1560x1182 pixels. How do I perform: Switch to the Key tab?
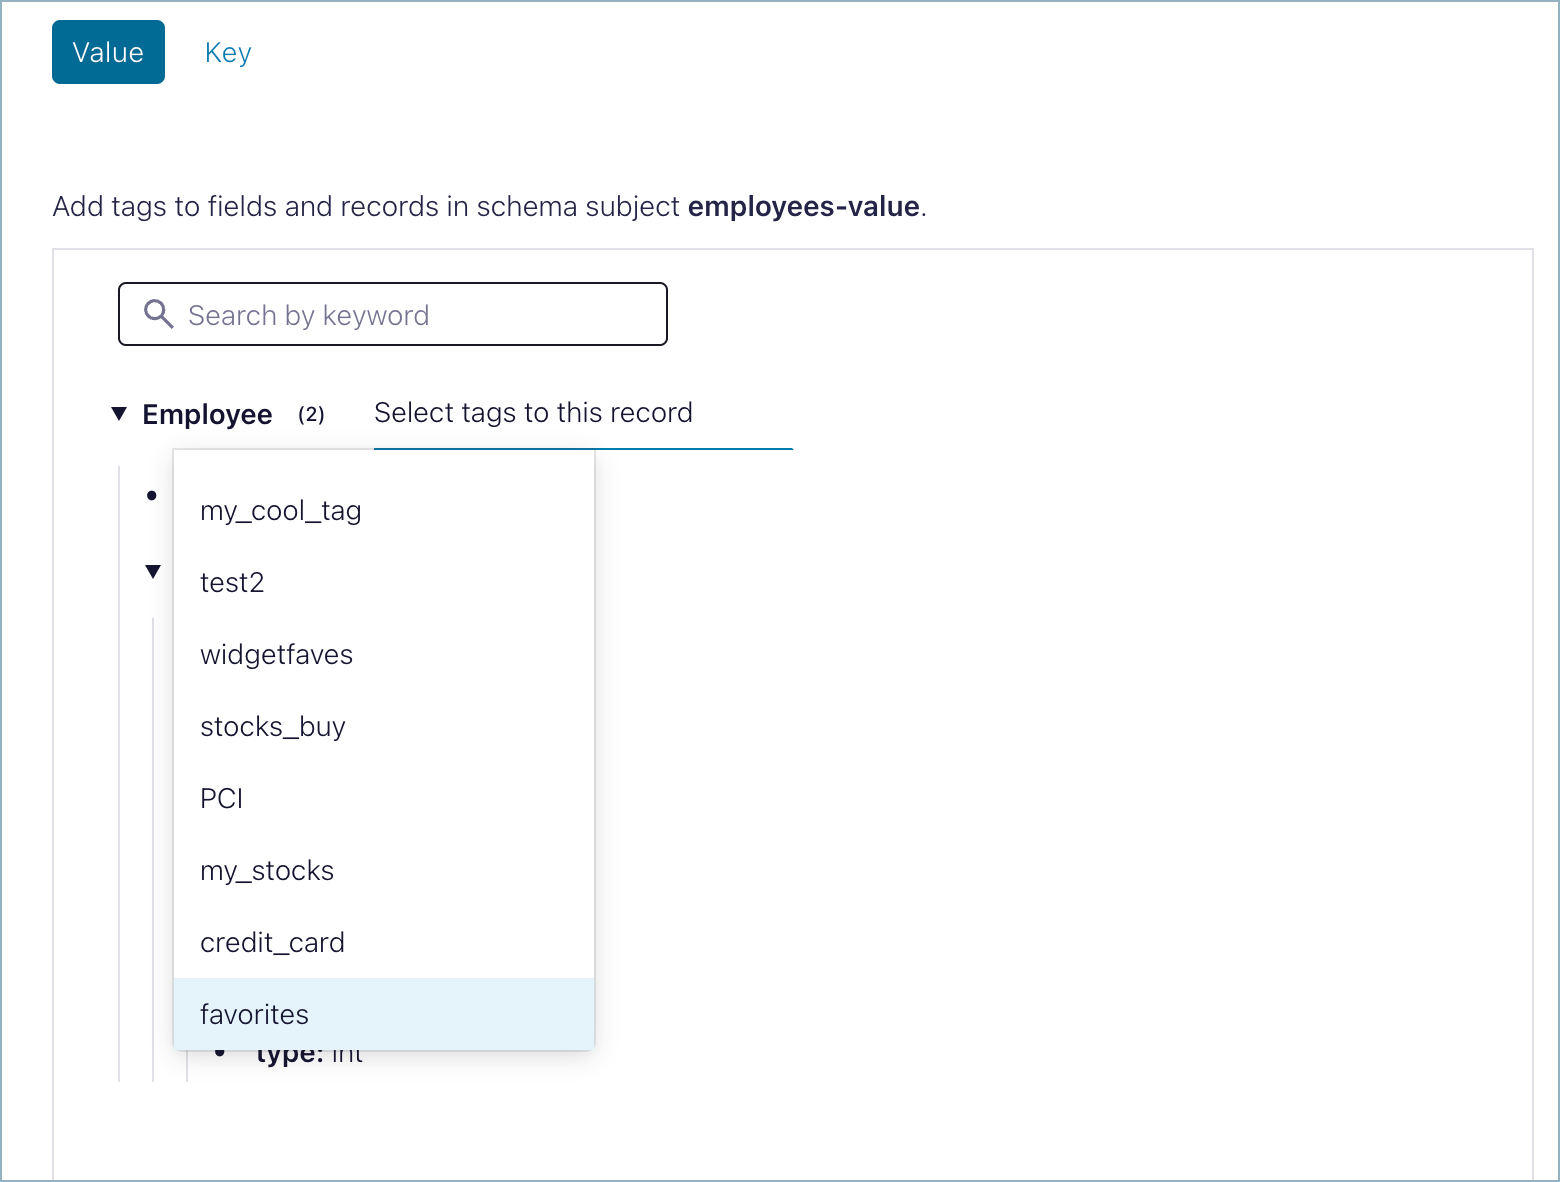228,52
